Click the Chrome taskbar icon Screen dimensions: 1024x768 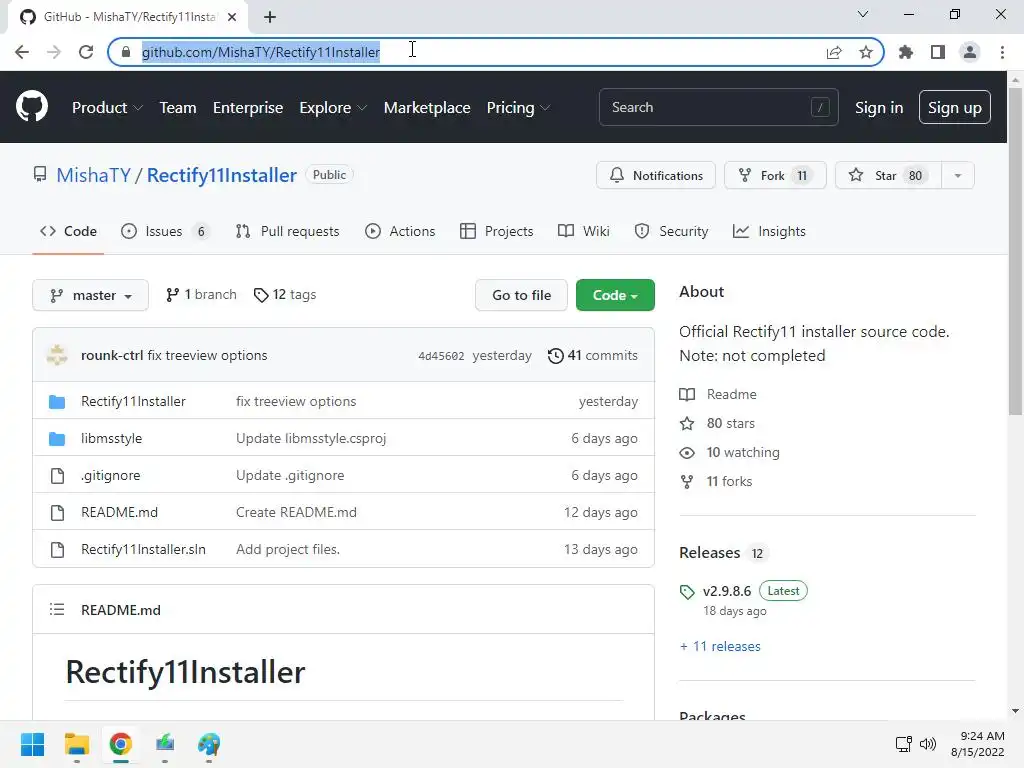point(120,744)
